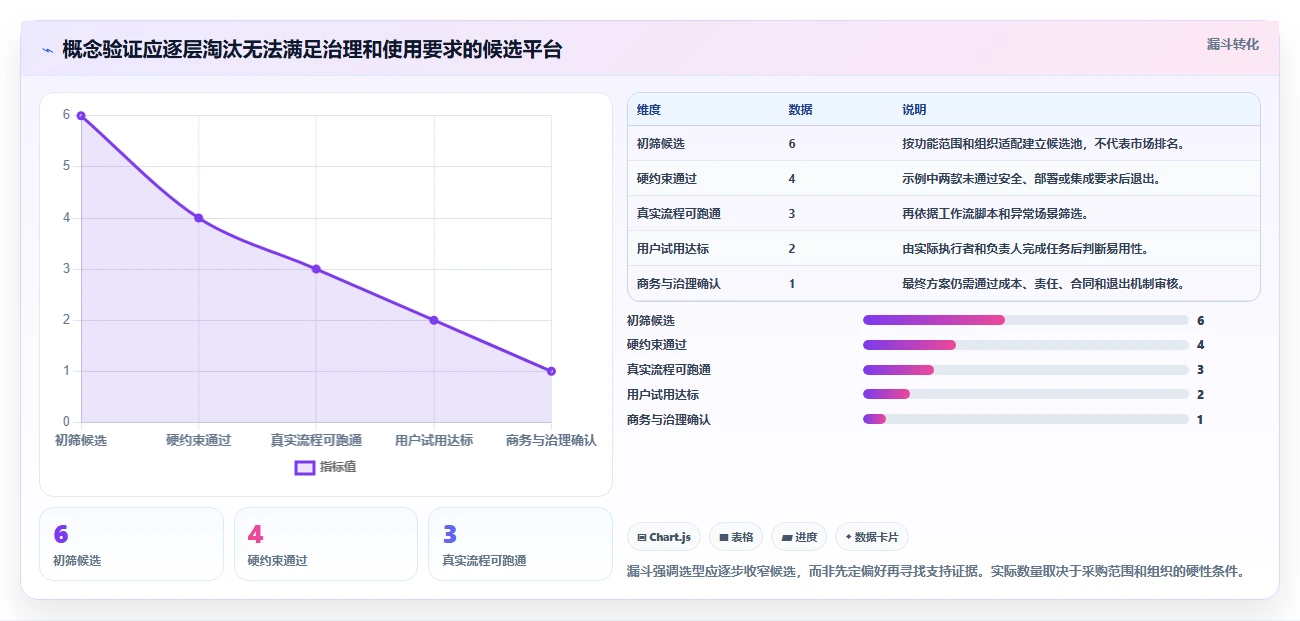Viewport: 1300px width, 621px height.
Task: Select the 用户试用达标 table row label
Action: (x=673, y=249)
